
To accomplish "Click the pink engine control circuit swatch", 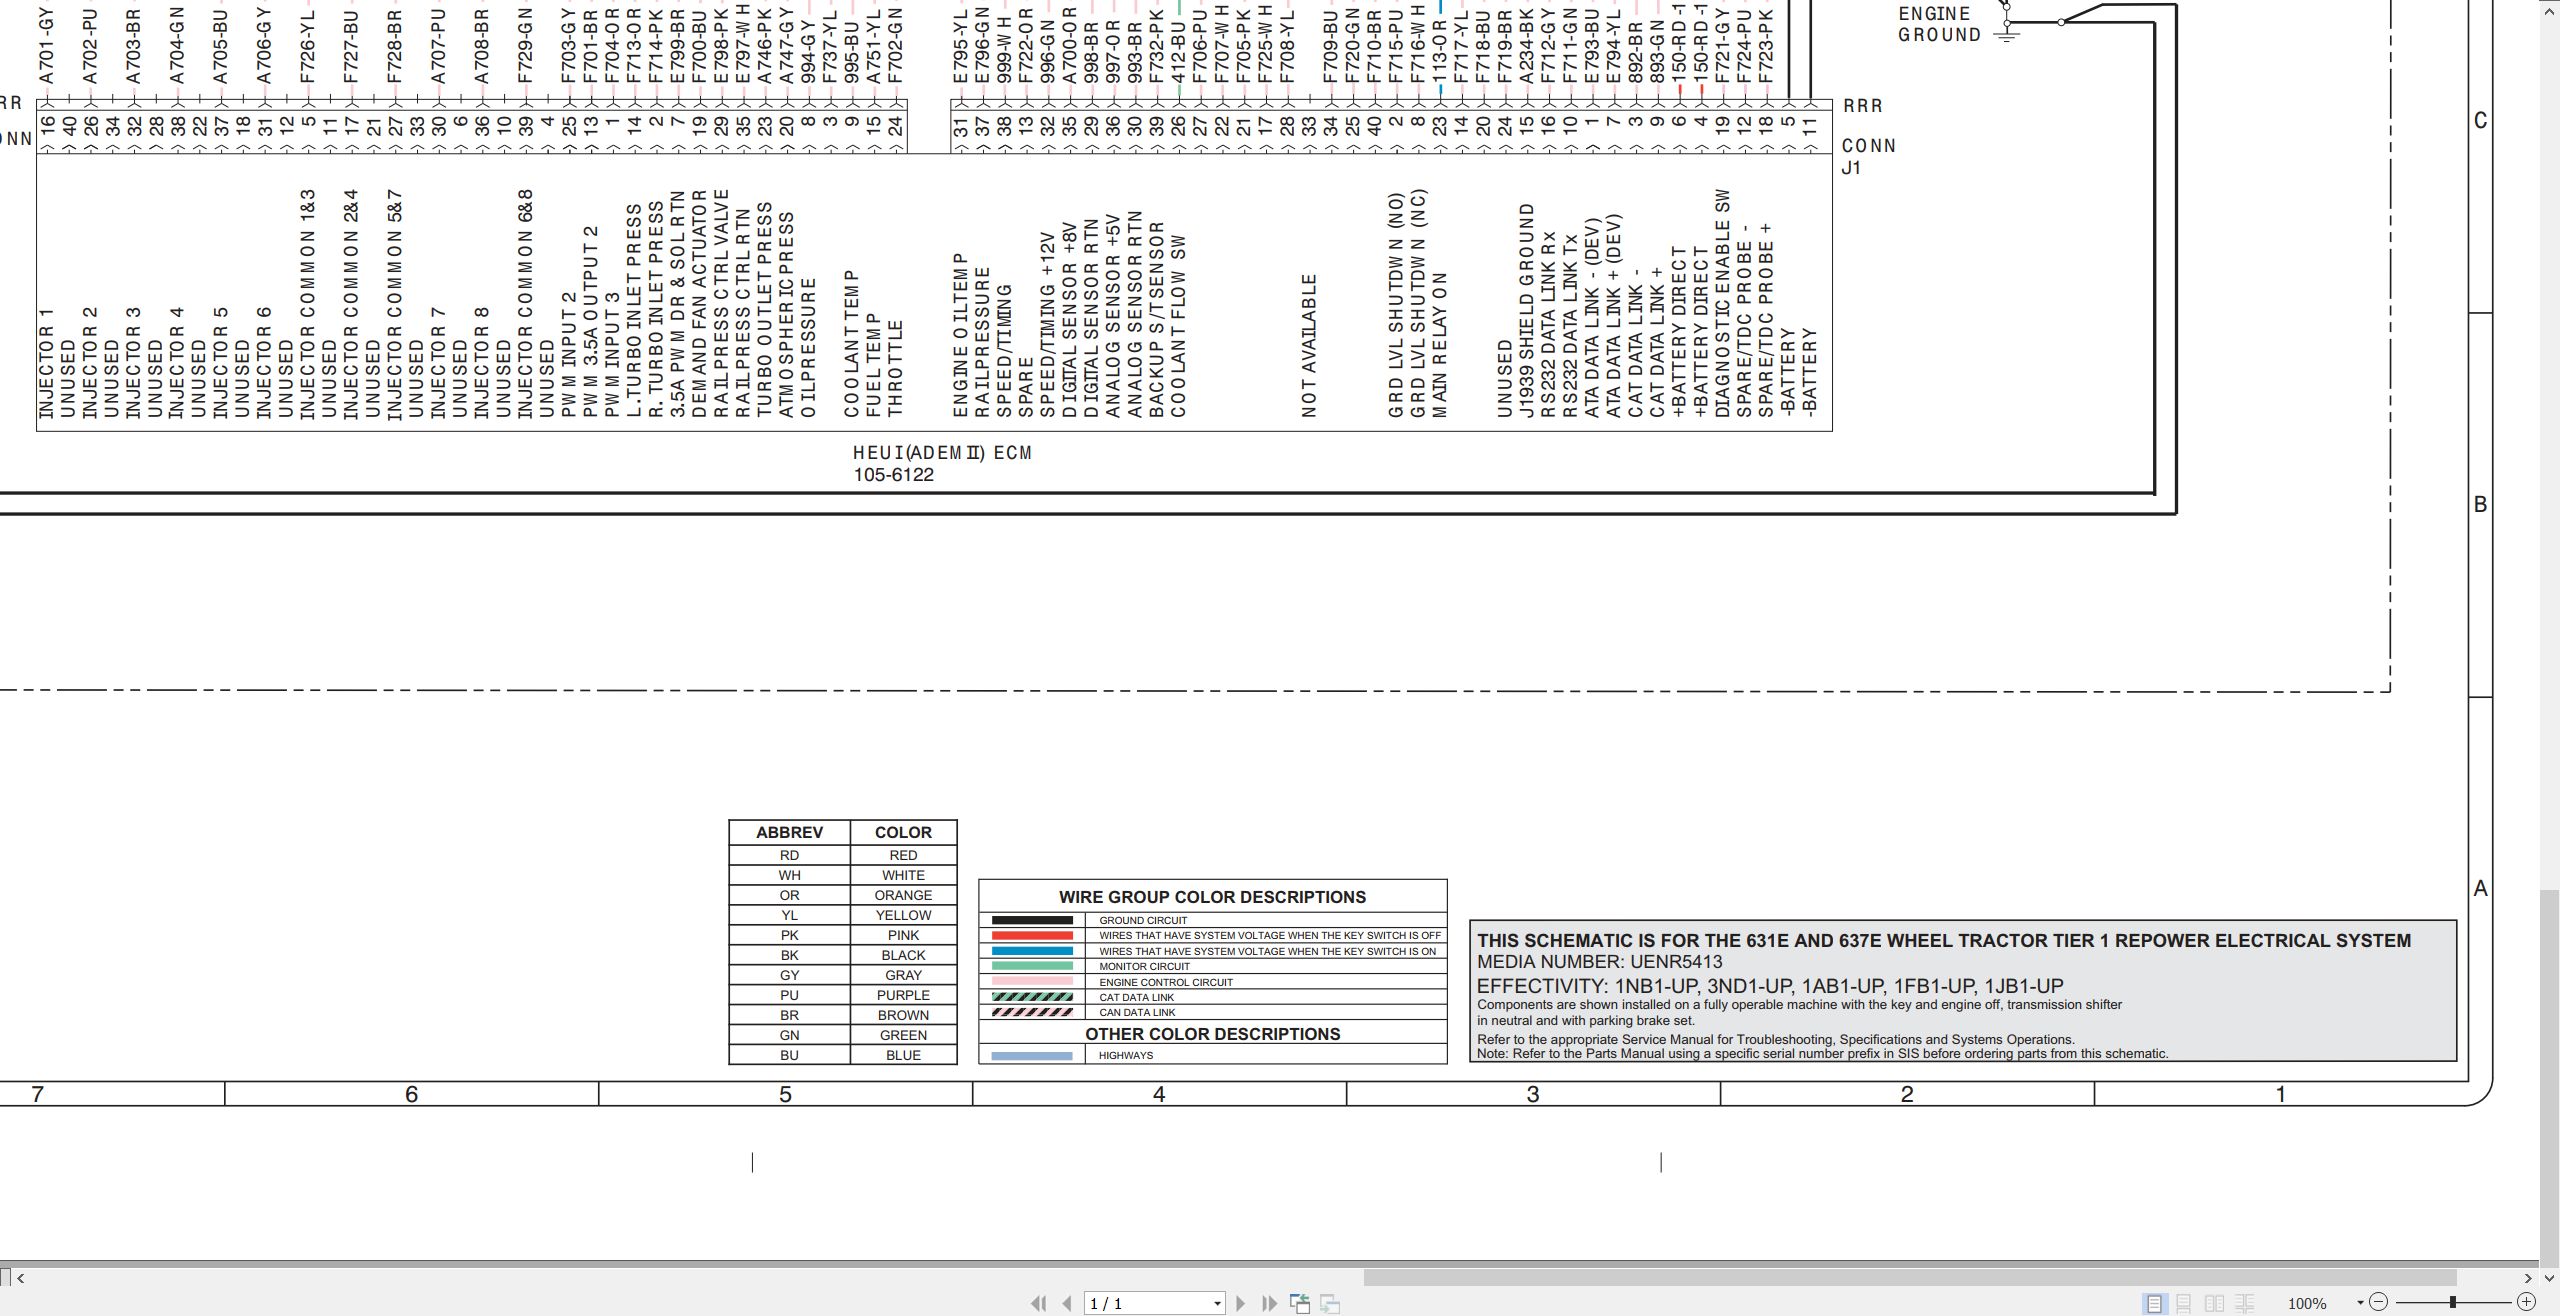I will (x=1031, y=982).
